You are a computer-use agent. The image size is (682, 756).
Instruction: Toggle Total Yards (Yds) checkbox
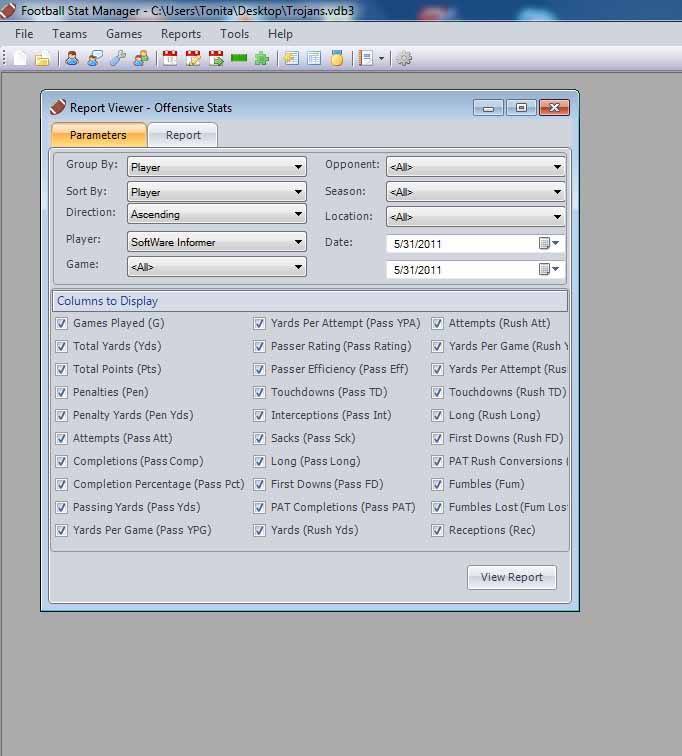pos(62,346)
